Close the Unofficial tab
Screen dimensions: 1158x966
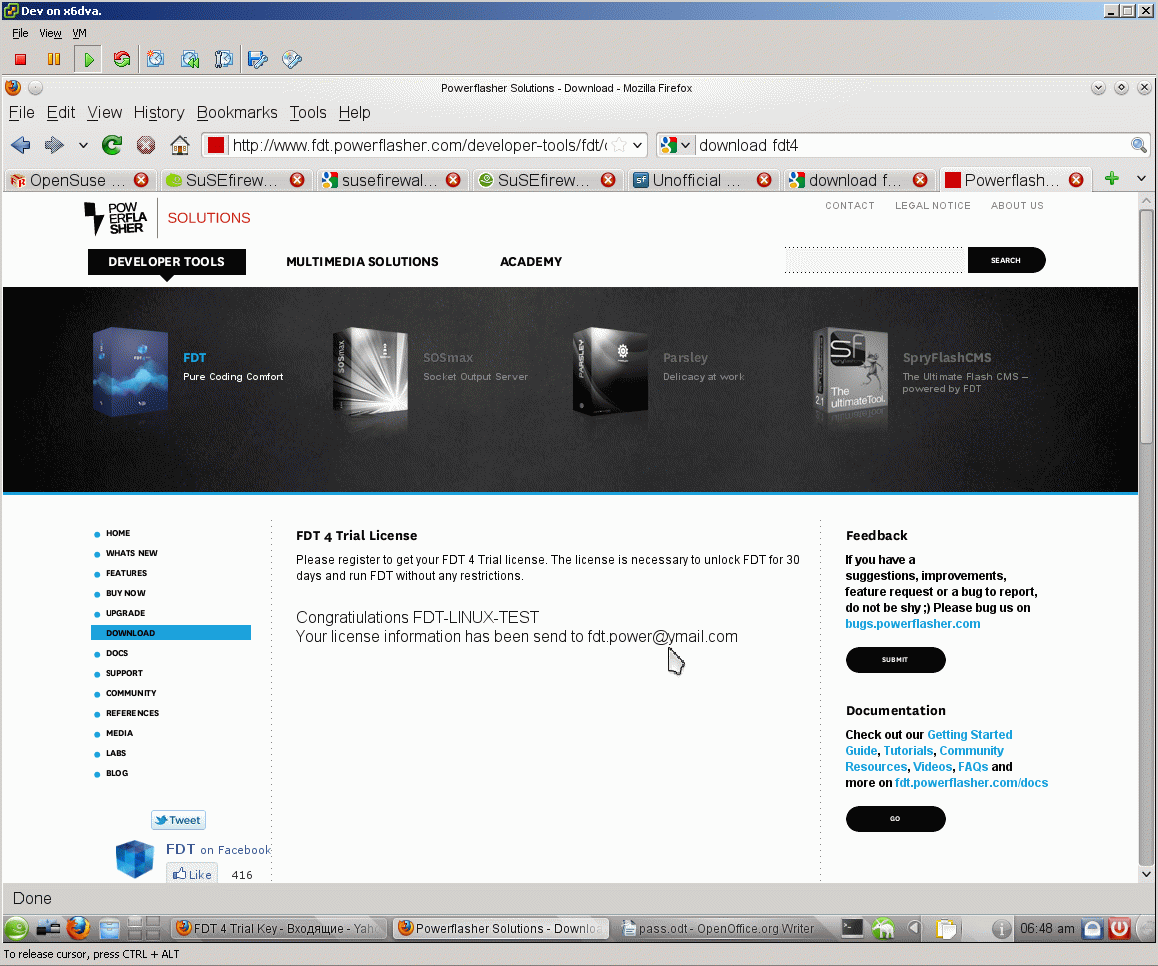coord(764,179)
